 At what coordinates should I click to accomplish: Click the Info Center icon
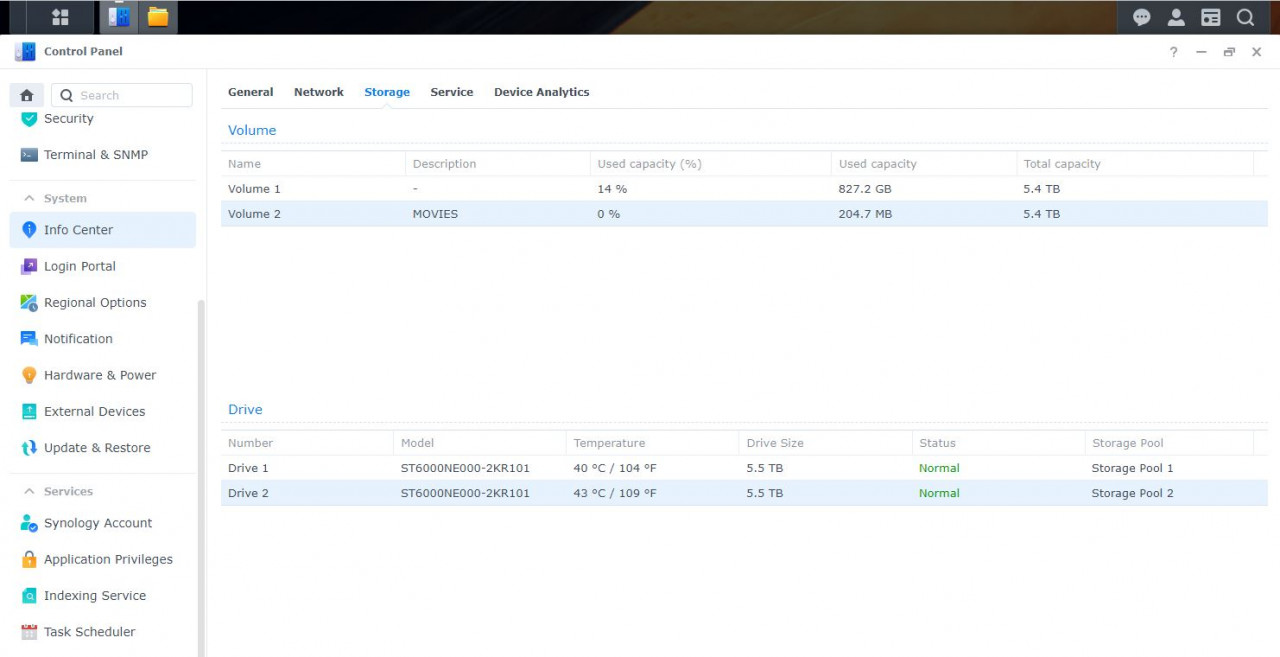click(x=29, y=230)
